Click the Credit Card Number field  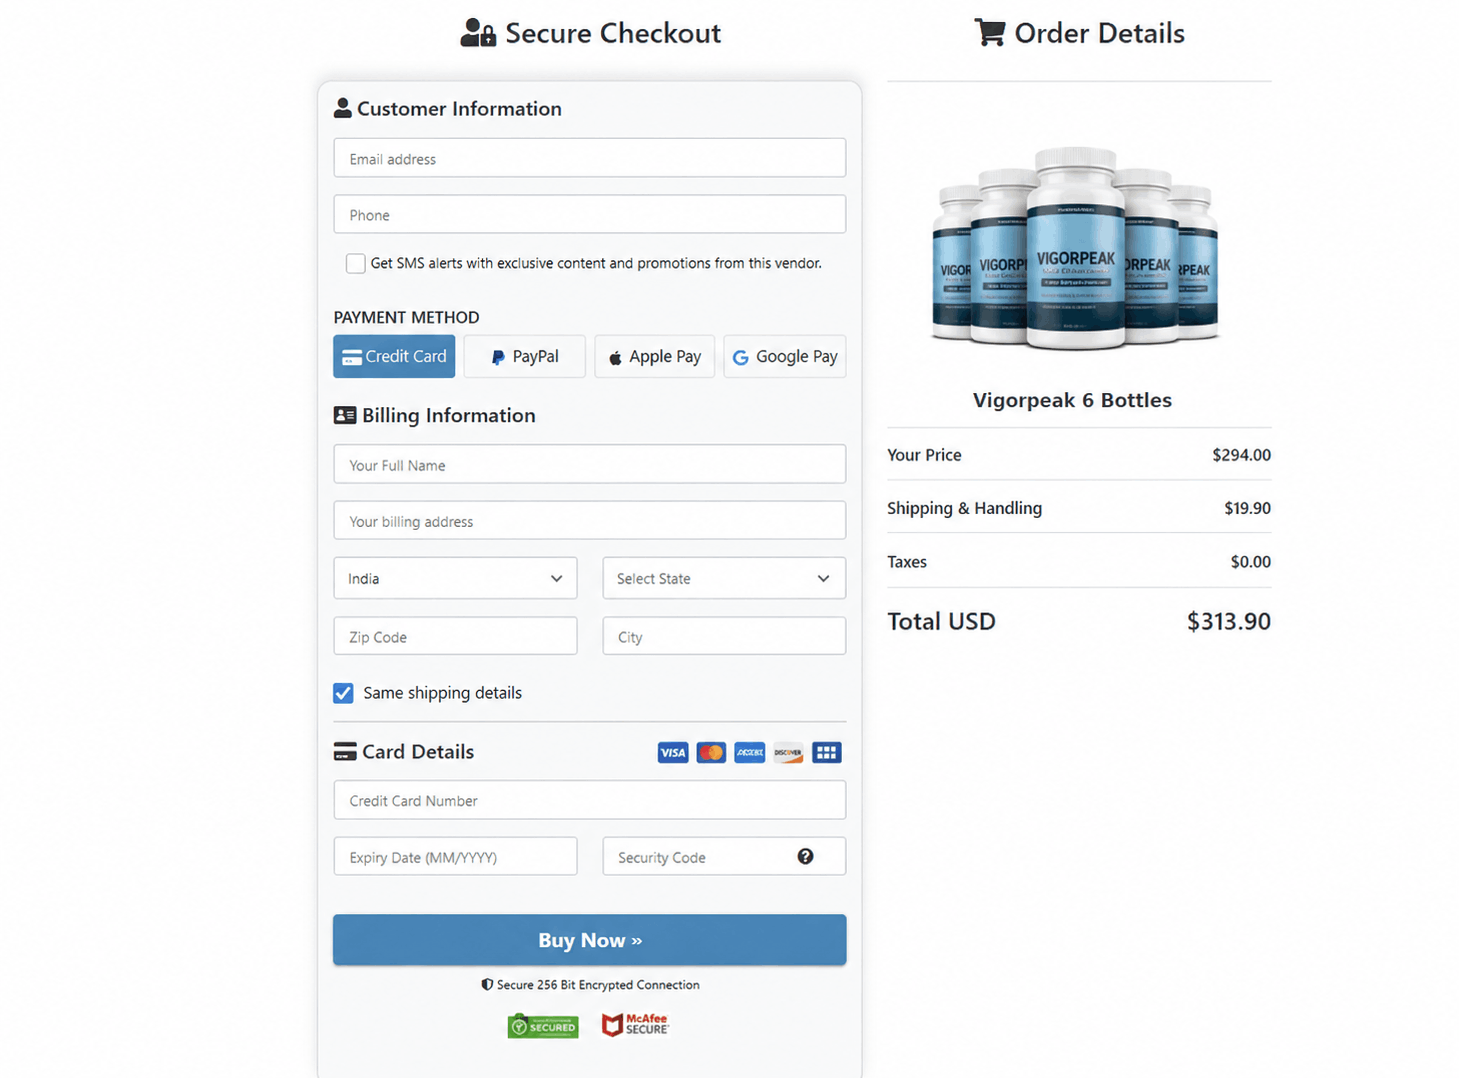pyautogui.click(x=590, y=800)
